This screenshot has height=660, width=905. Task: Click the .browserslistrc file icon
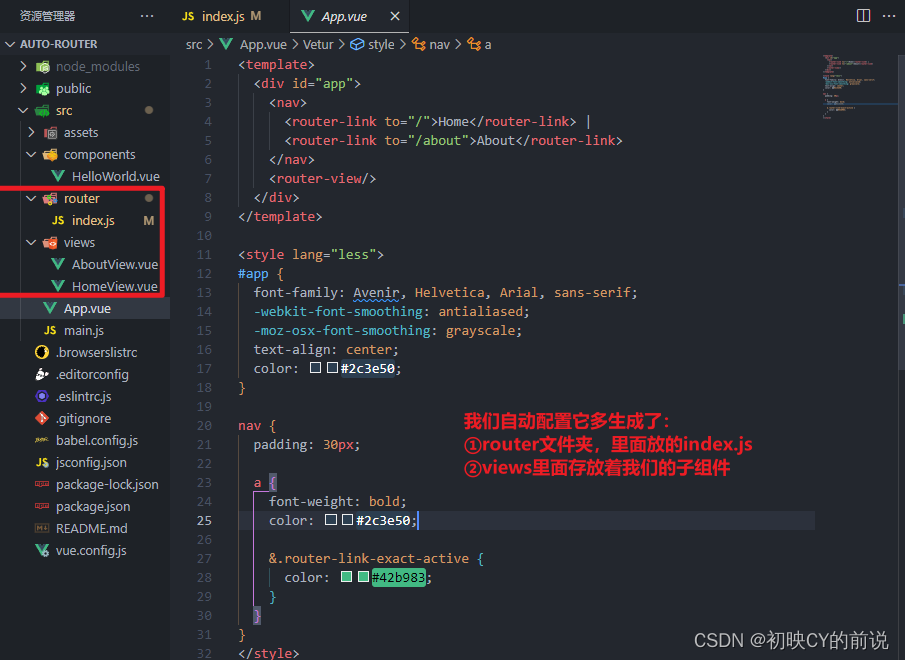(x=42, y=352)
